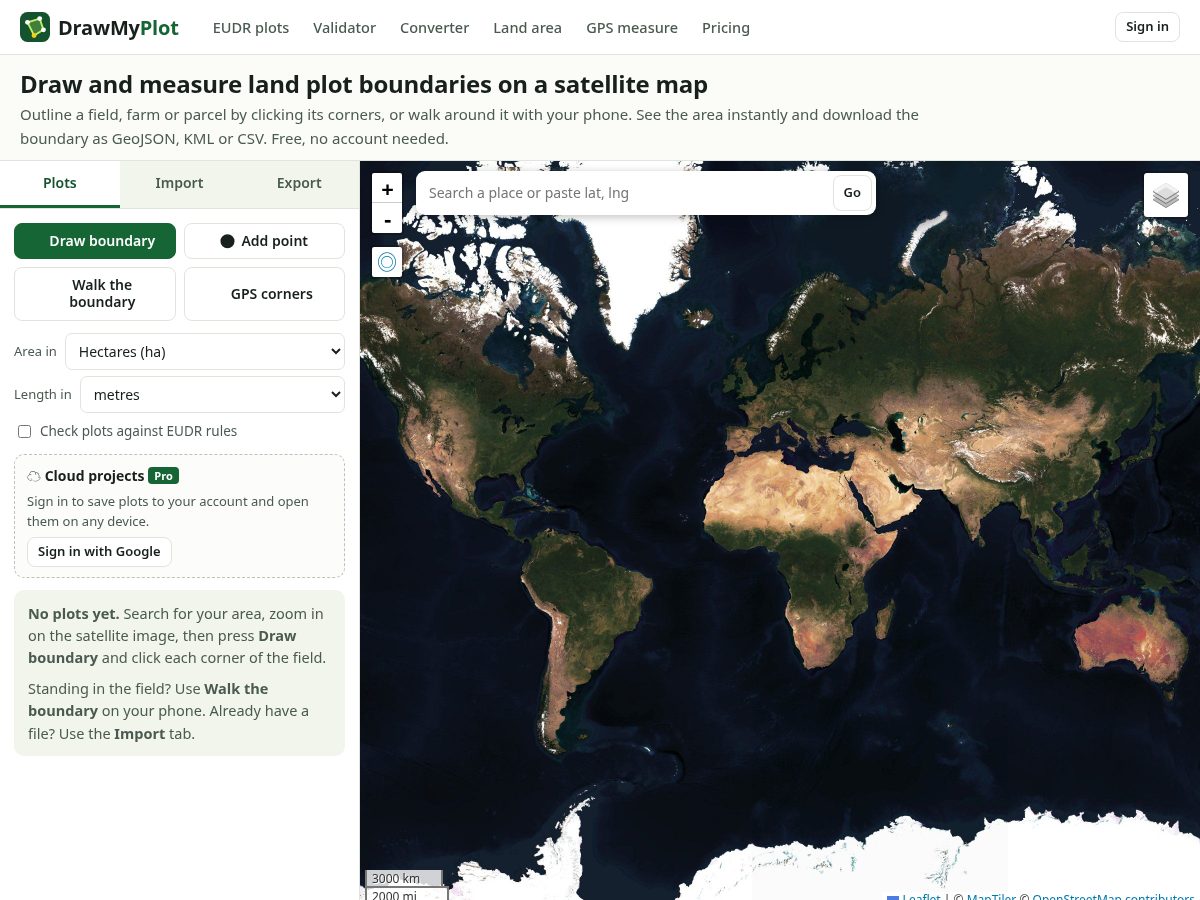Open the Area in units dropdown
This screenshot has height=900, width=1200.
click(205, 352)
